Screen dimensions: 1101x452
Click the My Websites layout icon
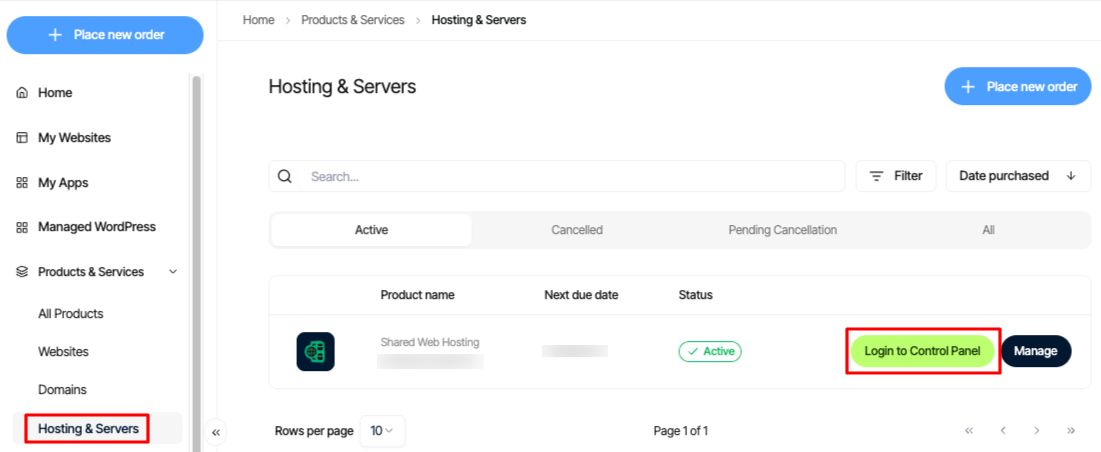[x=22, y=138]
